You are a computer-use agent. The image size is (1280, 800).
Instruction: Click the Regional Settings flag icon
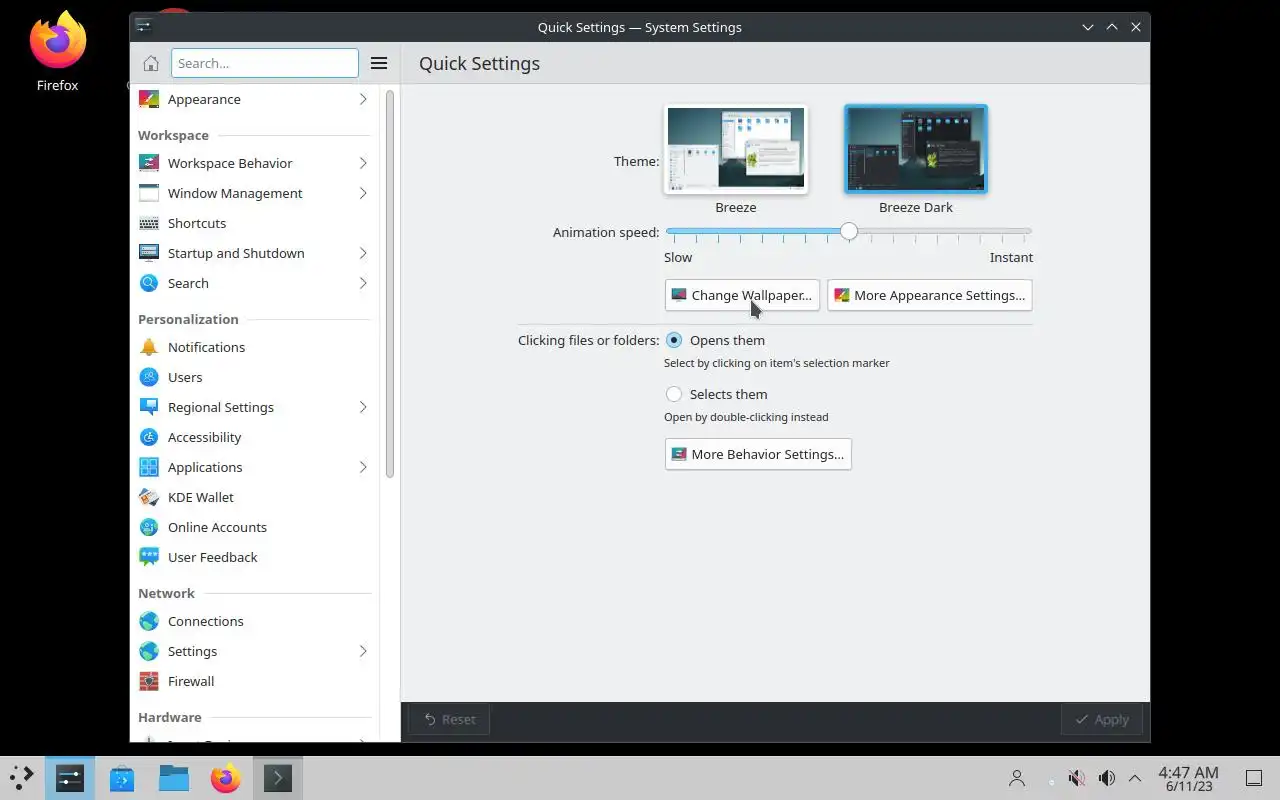click(x=149, y=407)
